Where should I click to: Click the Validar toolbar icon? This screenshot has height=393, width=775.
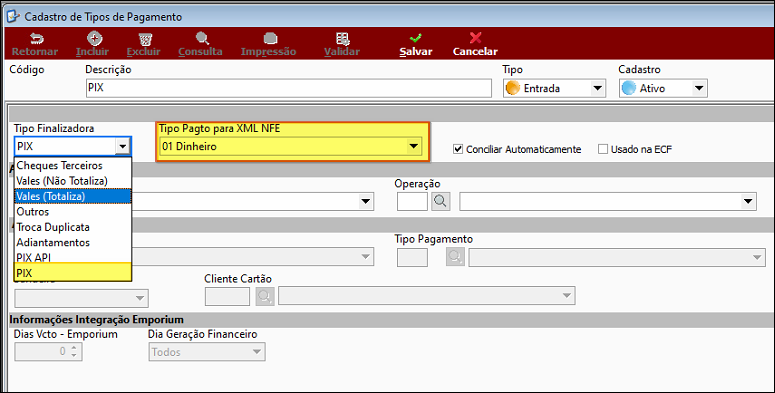343,39
